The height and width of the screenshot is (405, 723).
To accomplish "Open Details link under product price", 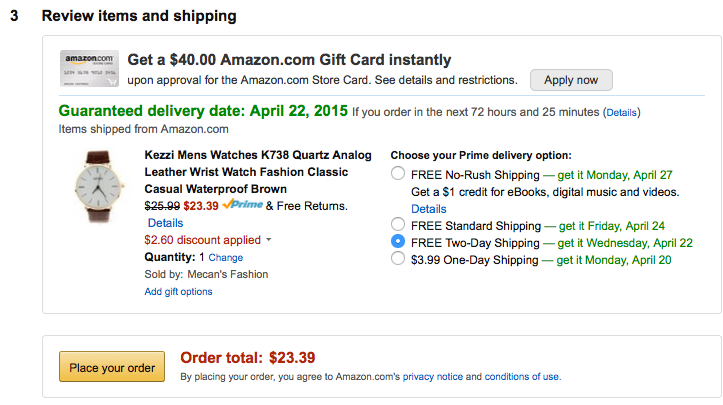I will point(165,223).
